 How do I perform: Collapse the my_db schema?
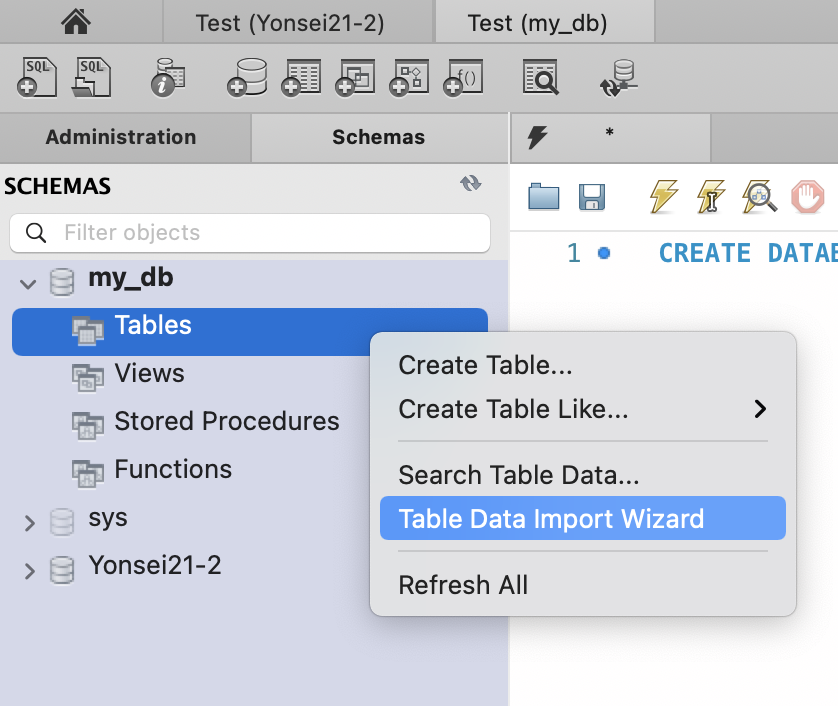tap(28, 284)
